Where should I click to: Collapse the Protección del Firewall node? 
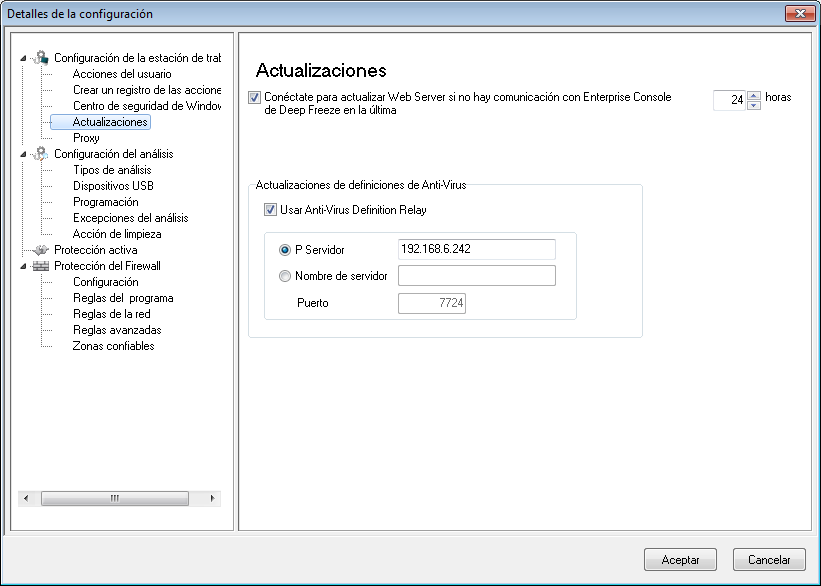pyautogui.click(x=23, y=267)
